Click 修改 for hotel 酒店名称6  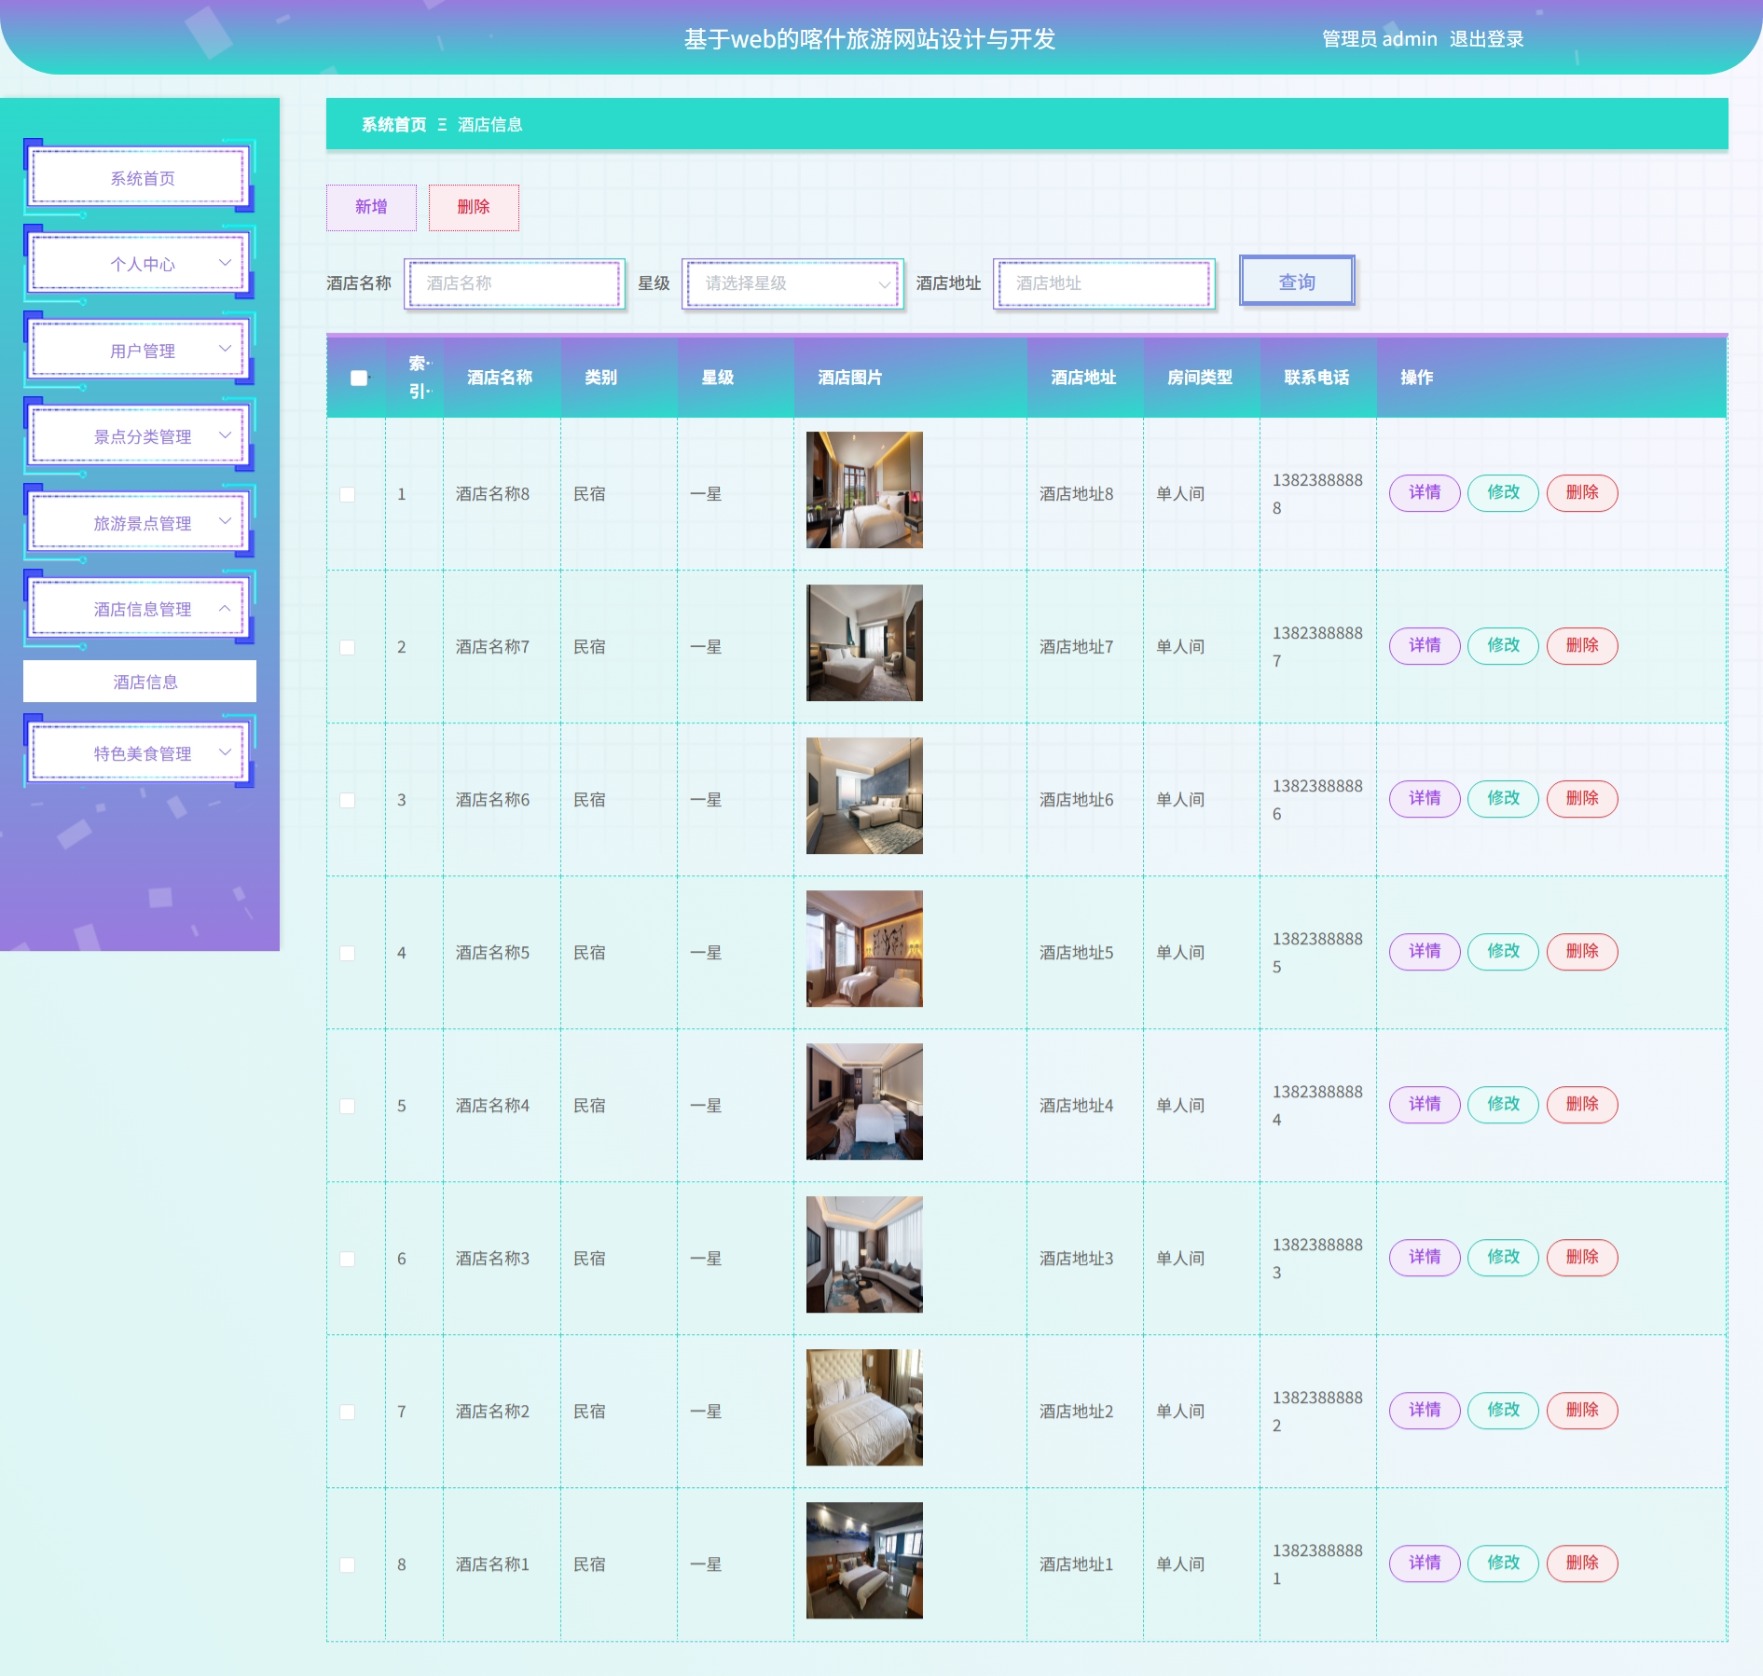point(1503,799)
